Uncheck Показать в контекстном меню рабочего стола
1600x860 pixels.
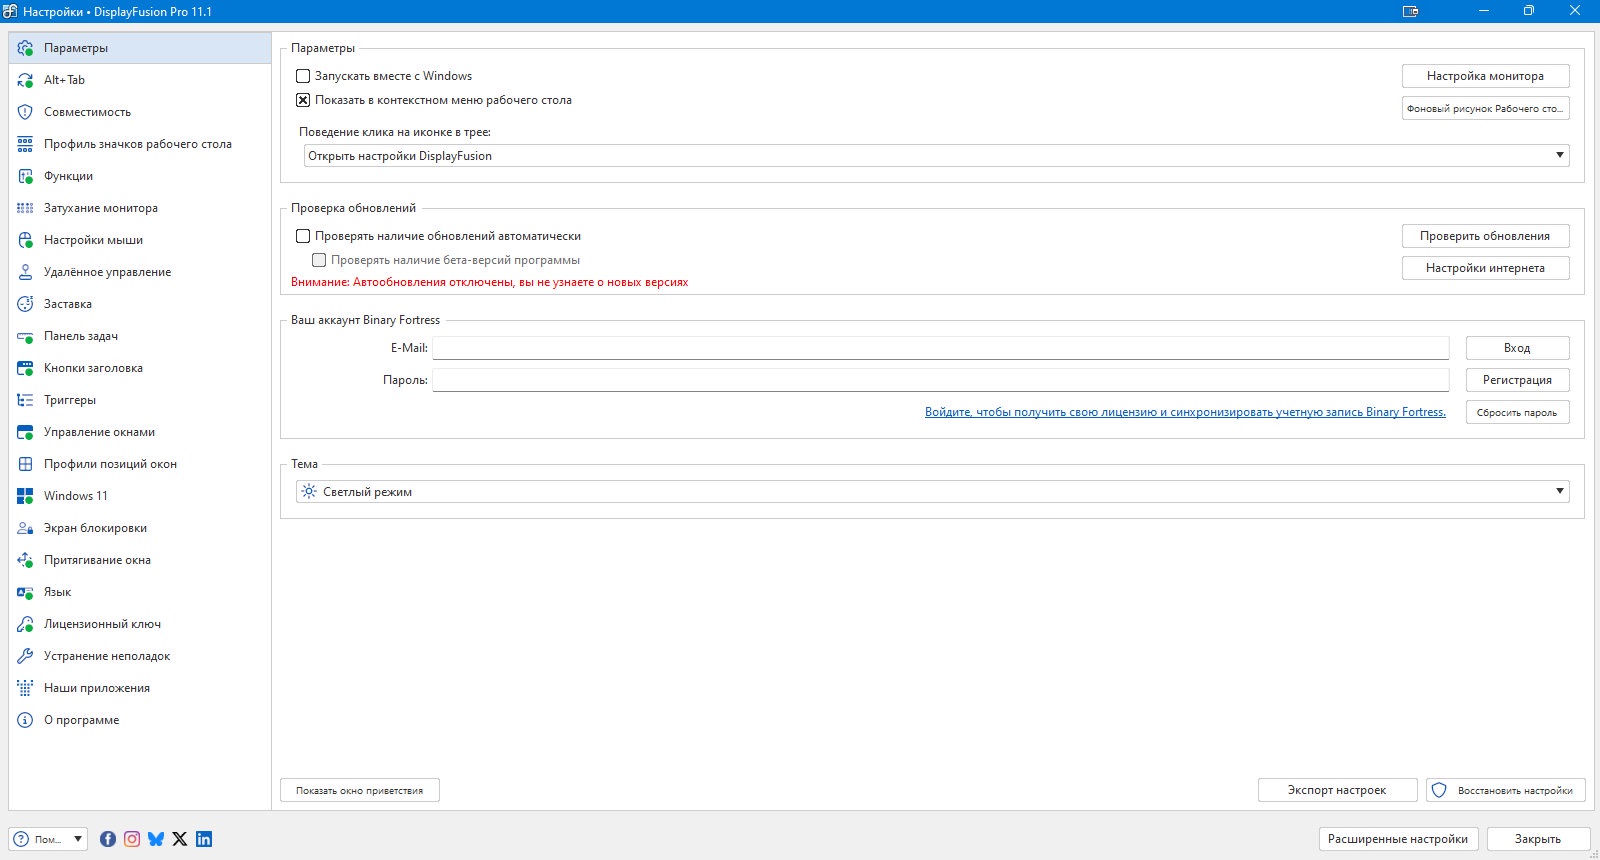tap(303, 100)
